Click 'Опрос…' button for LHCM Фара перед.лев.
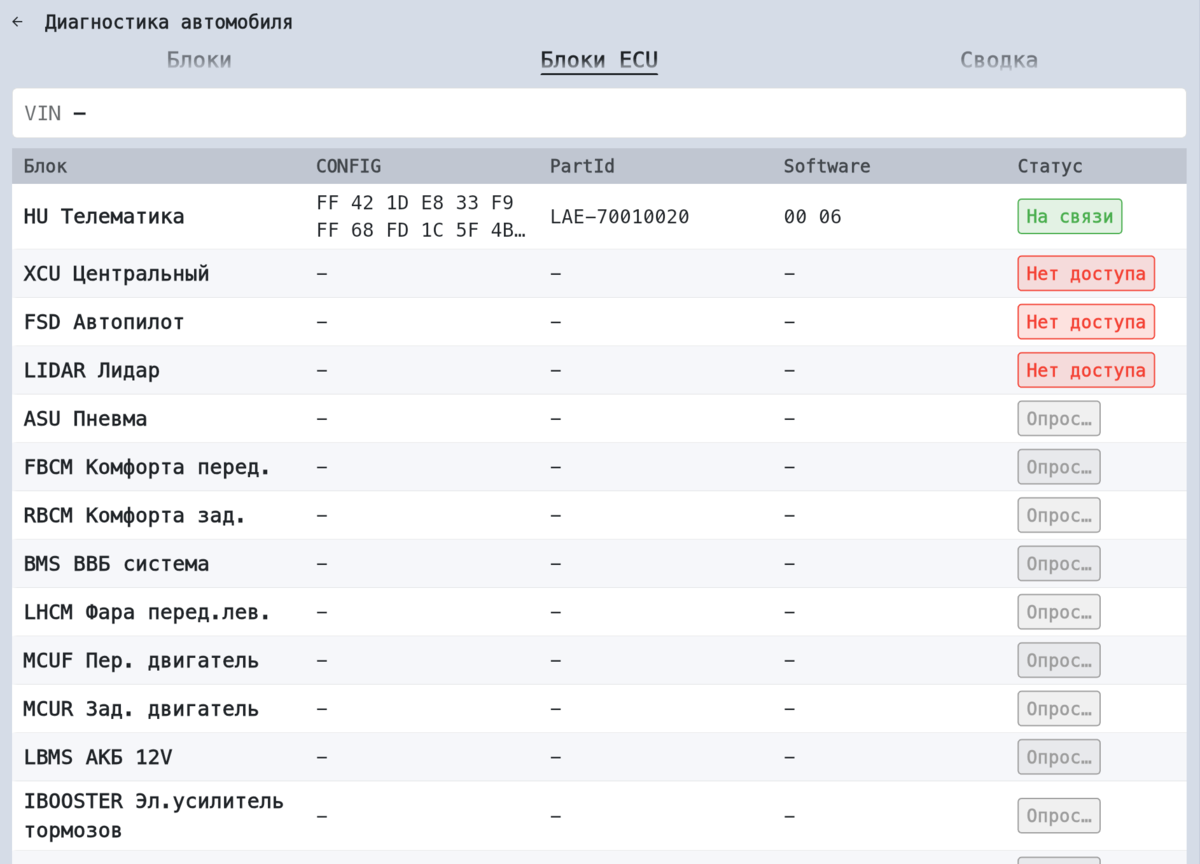Screen dimensions: 1200x864 (x=1059, y=612)
